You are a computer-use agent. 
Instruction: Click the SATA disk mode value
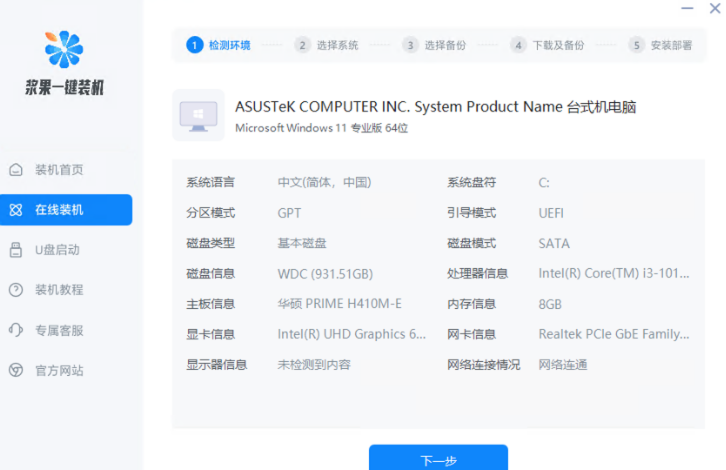[x=554, y=243]
